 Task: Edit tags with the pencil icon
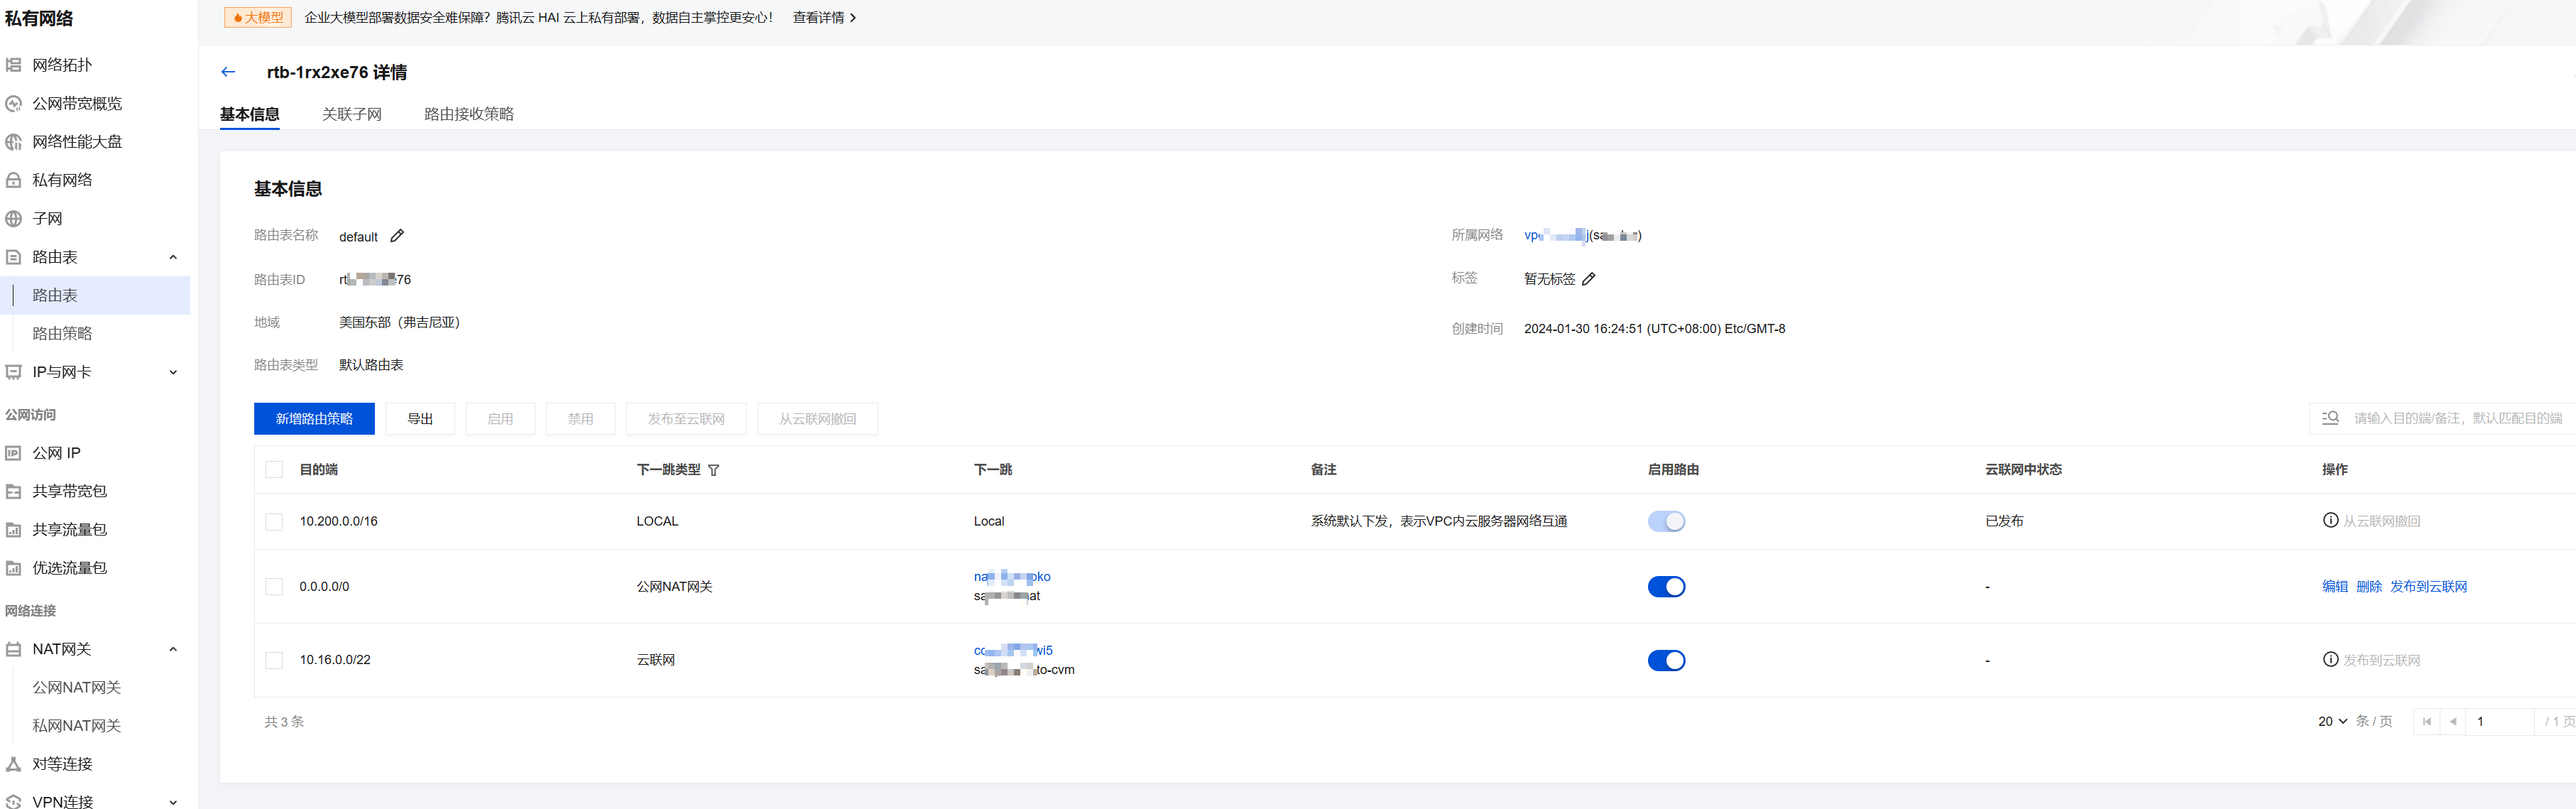coord(1589,279)
